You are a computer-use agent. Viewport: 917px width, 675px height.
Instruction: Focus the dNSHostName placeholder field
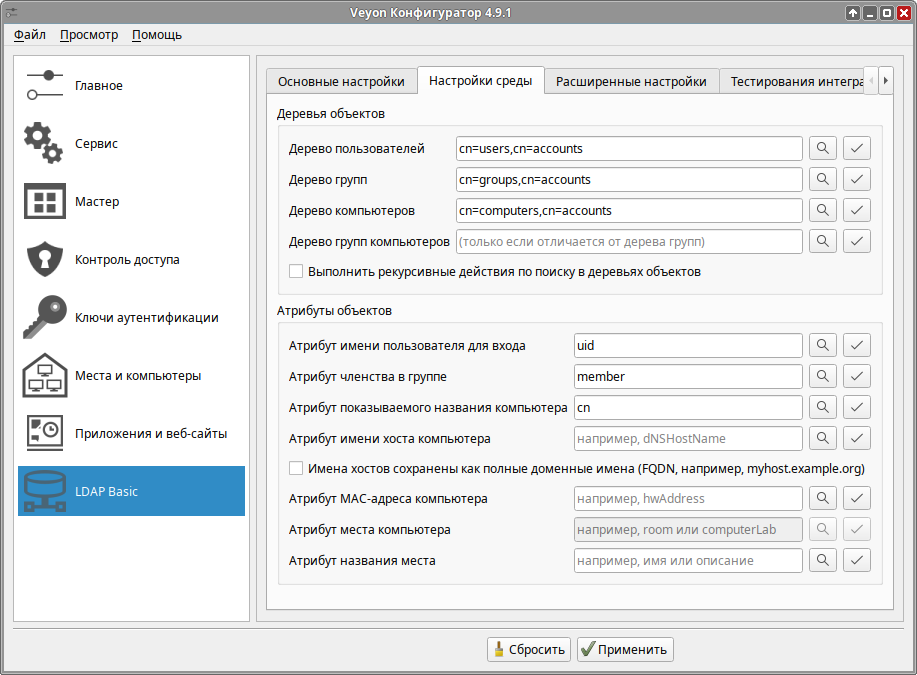688,439
